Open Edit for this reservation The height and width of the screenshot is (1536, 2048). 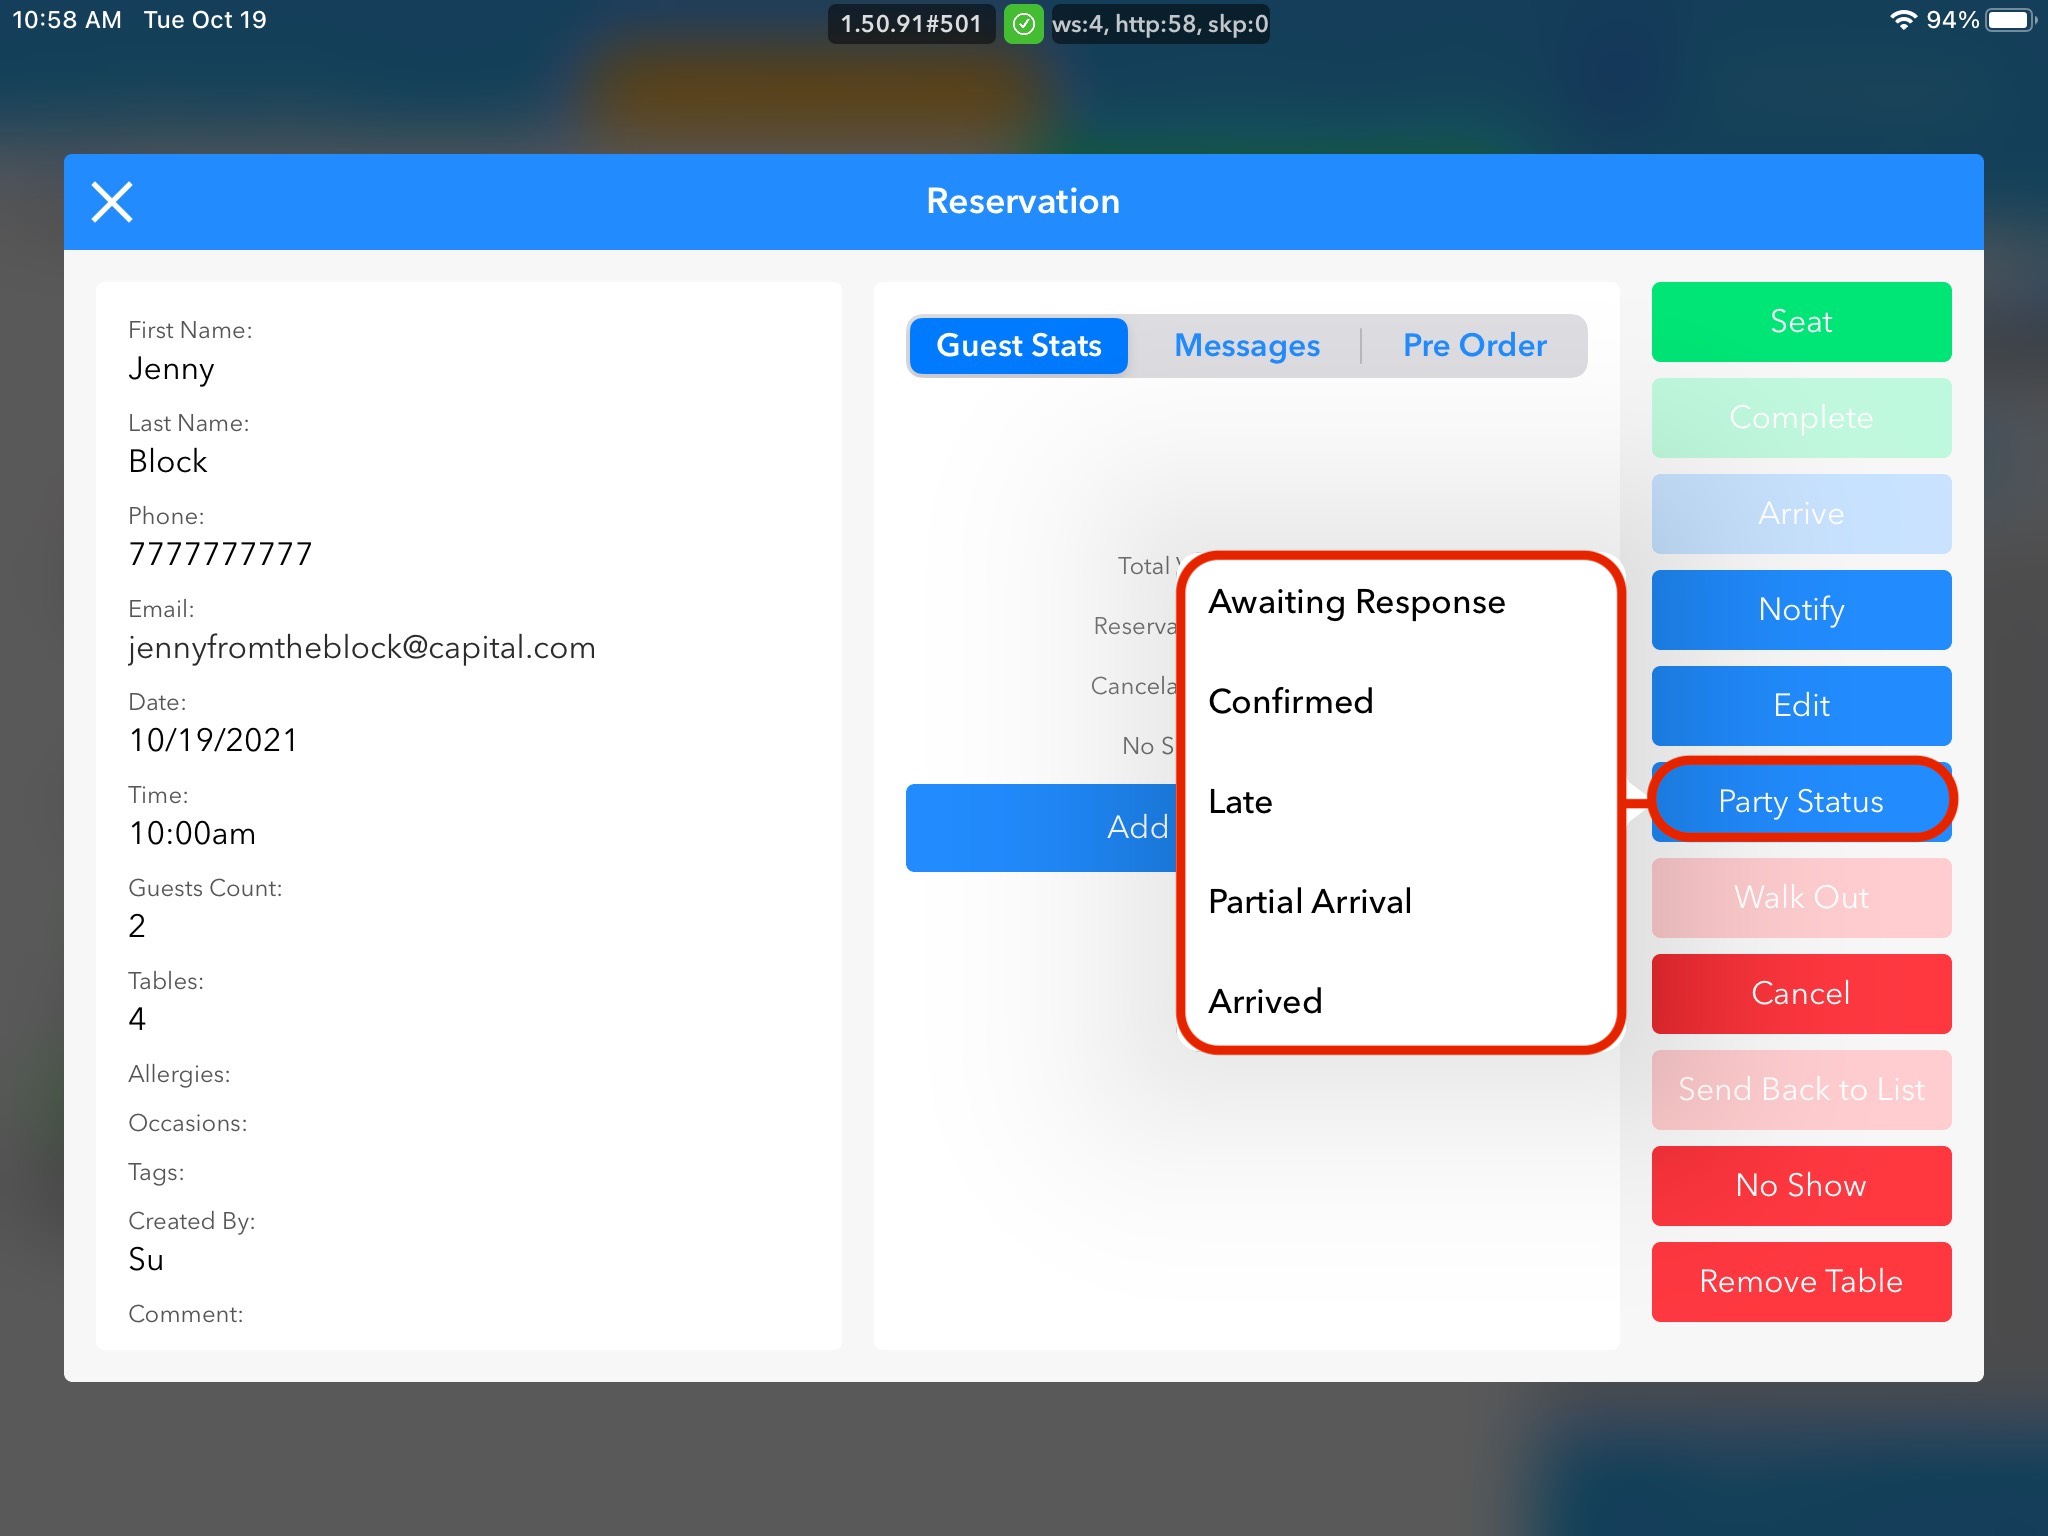point(1800,706)
